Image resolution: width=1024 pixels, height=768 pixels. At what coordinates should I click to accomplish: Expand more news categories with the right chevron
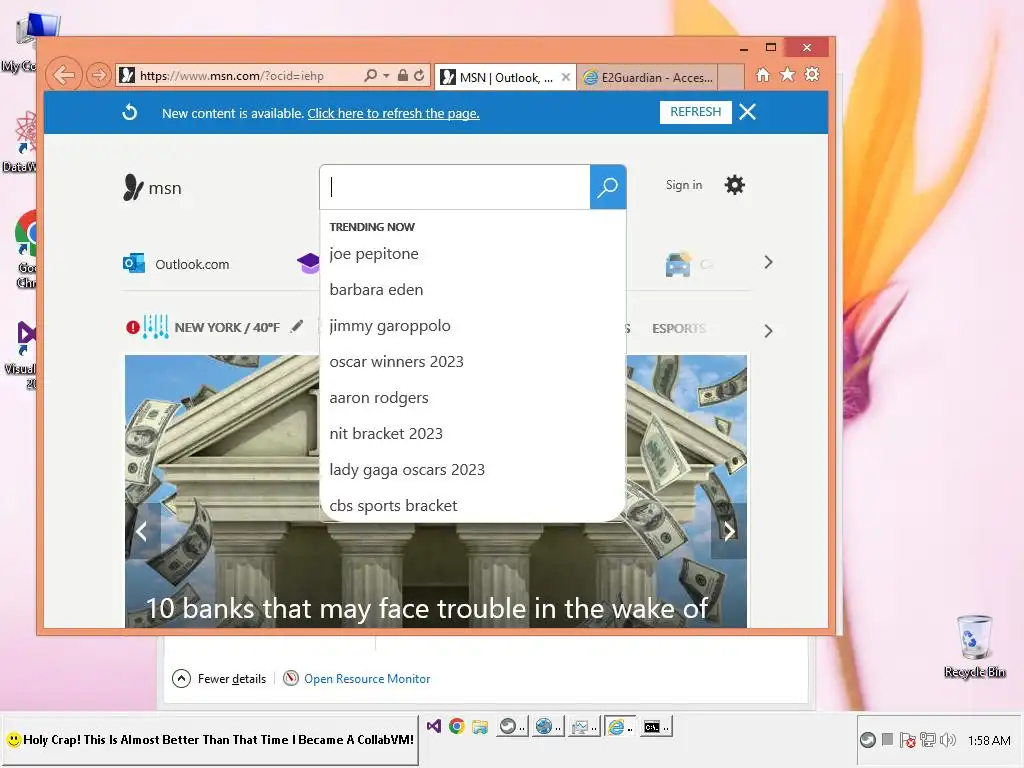[x=768, y=331]
